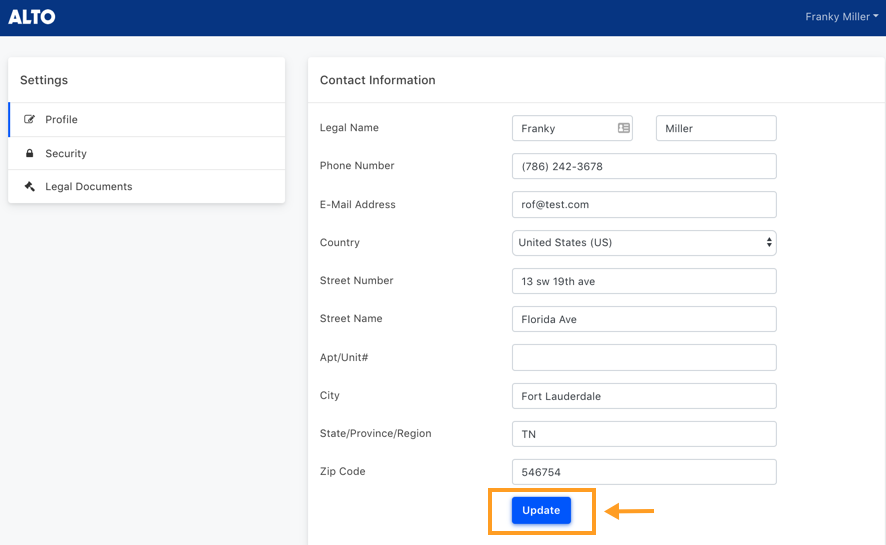The height and width of the screenshot is (545, 886).
Task: Open the Franky Miller user dropdown
Action: (841, 17)
